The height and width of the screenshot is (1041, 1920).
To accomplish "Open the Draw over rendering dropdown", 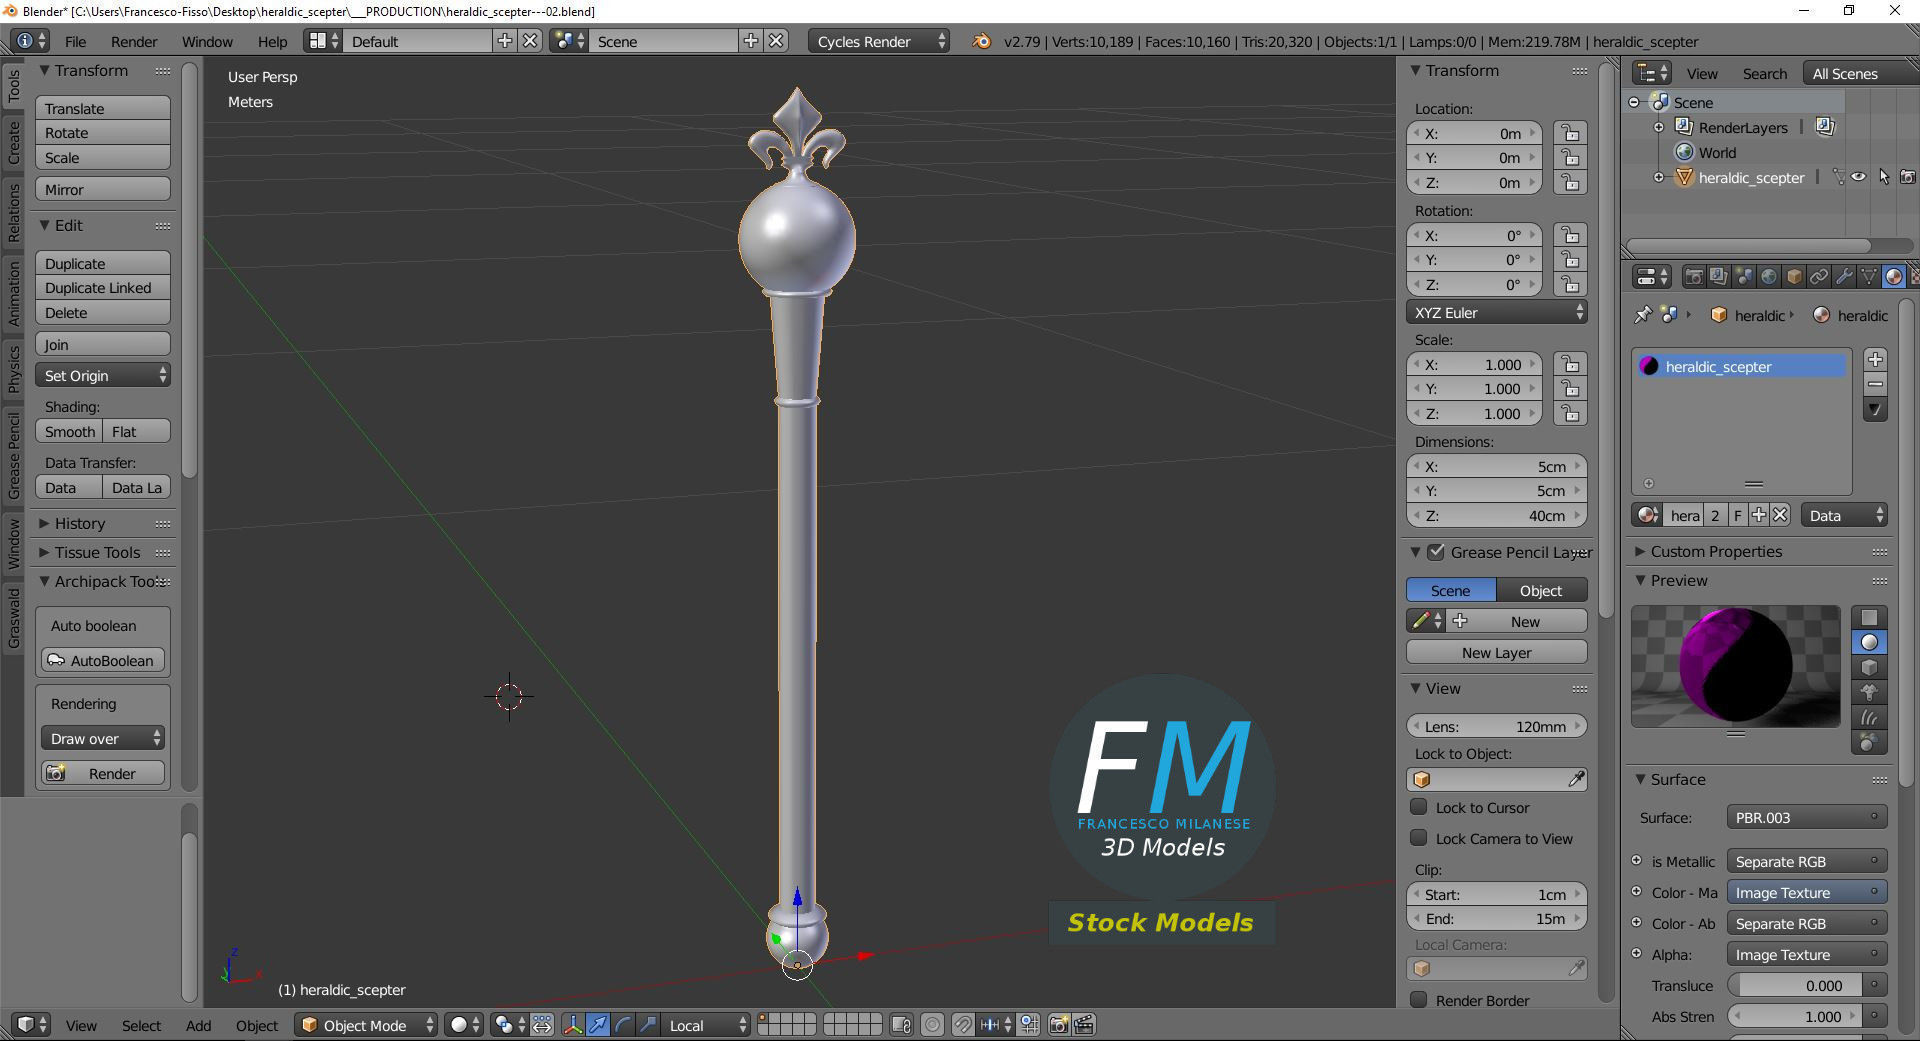I will [103, 738].
